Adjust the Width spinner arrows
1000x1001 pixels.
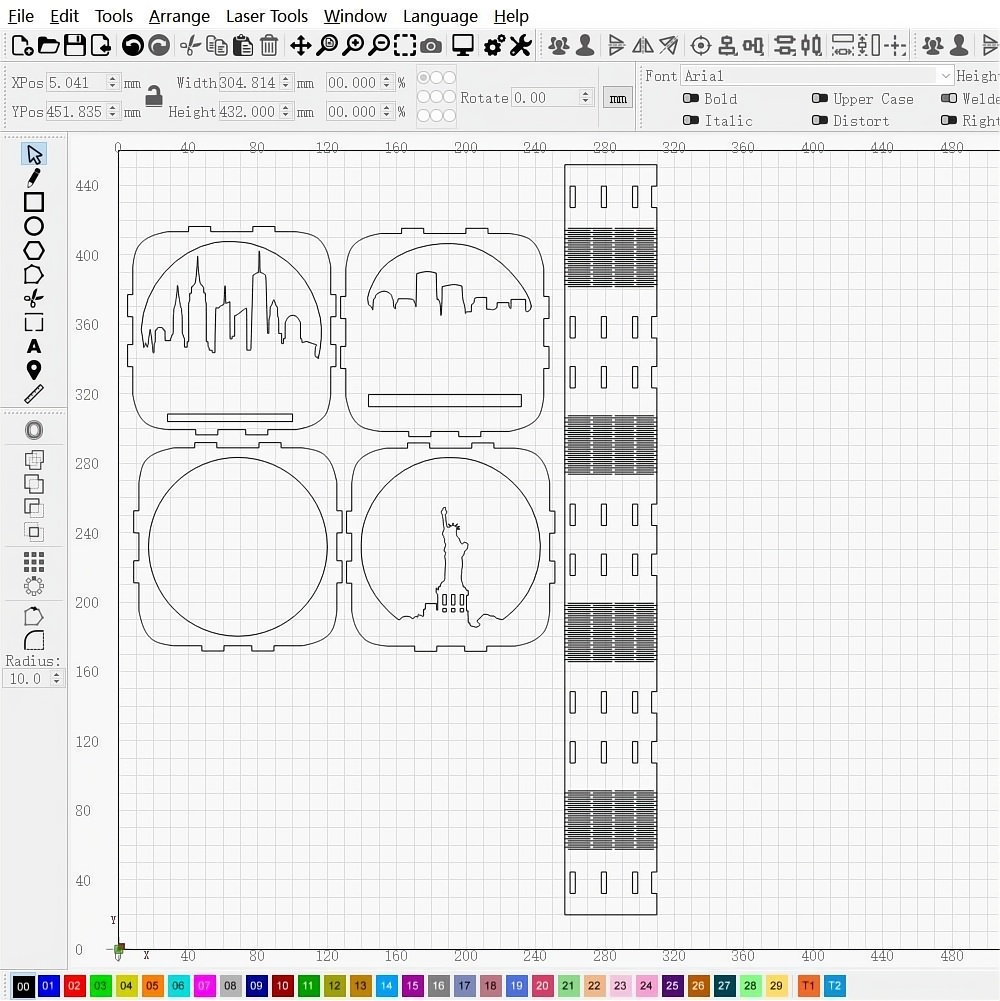tap(285, 82)
